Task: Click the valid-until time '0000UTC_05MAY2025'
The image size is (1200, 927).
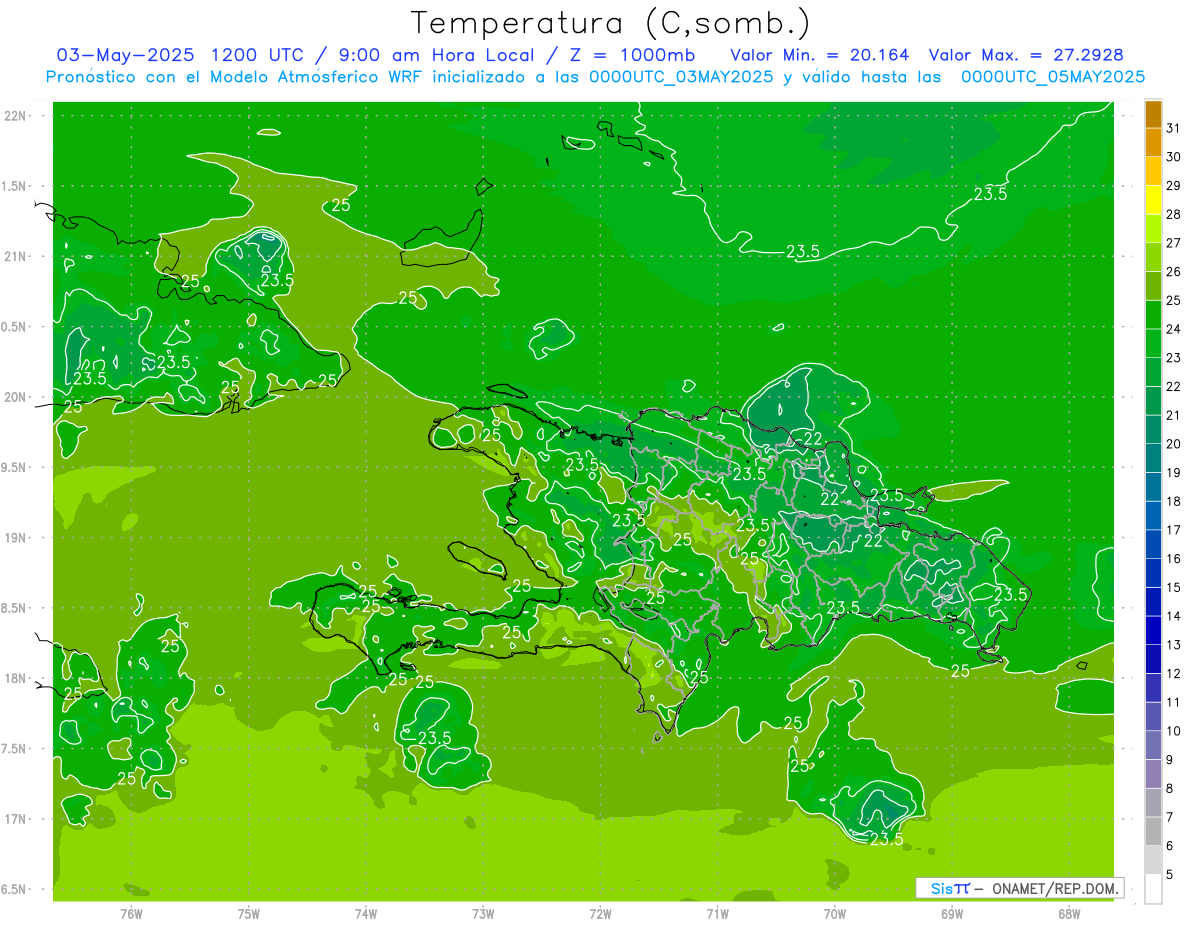Action: (x=1053, y=77)
